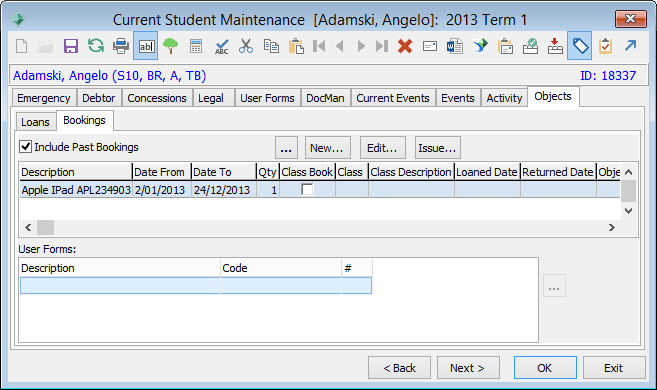The height and width of the screenshot is (390, 657).
Task: Click the Open folder toolbar icon
Action: (46, 46)
